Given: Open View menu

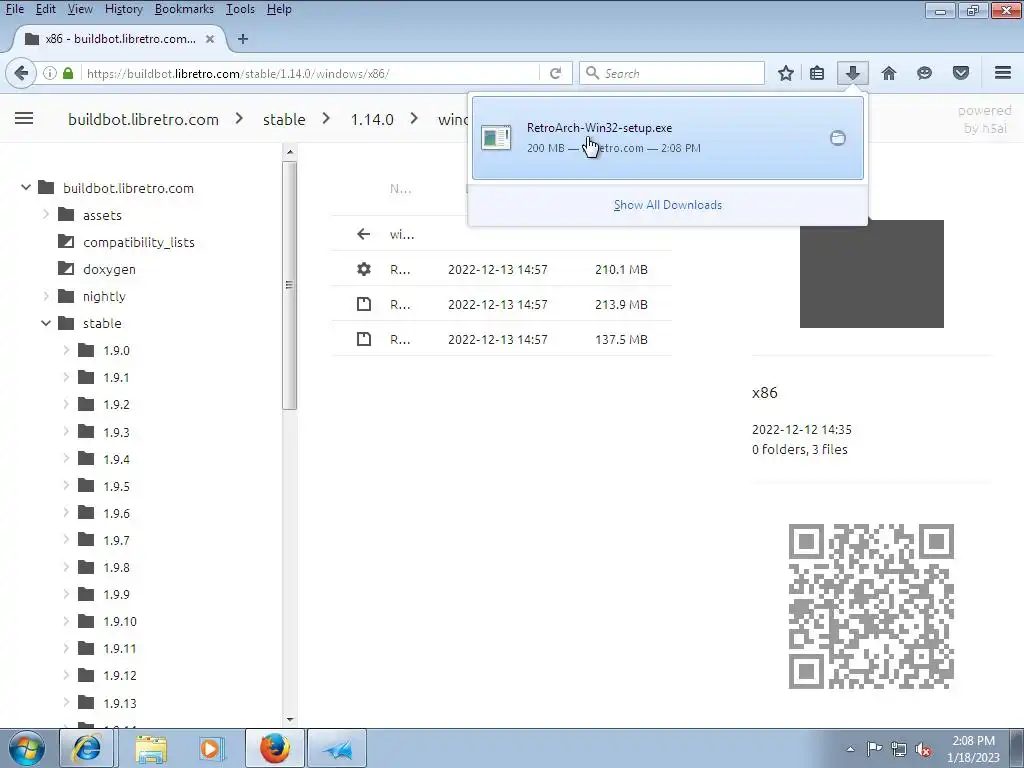Looking at the screenshot, I should [x=80, y=9].
